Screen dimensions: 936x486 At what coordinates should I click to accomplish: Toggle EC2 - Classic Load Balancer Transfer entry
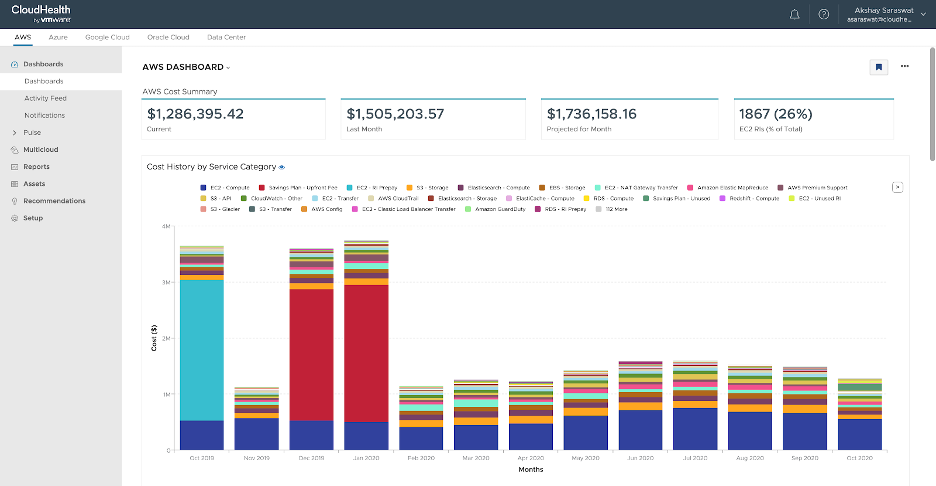click(x=404, y=210)
